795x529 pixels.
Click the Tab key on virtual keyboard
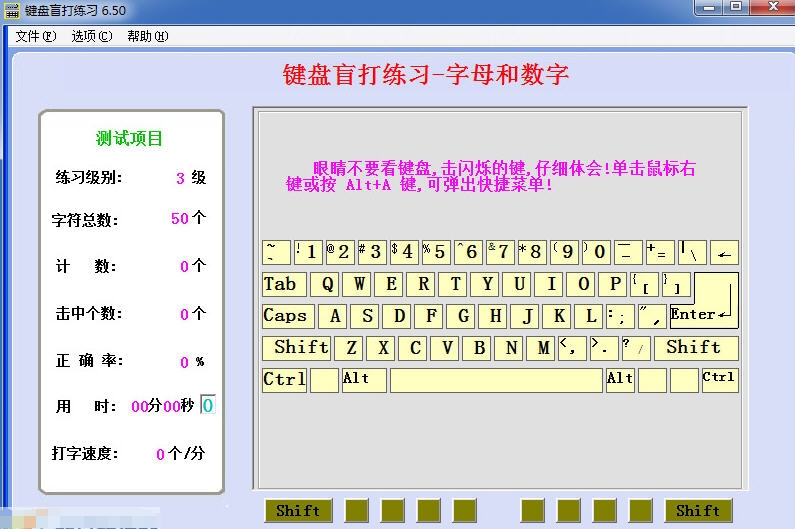[x=284, y=284]
